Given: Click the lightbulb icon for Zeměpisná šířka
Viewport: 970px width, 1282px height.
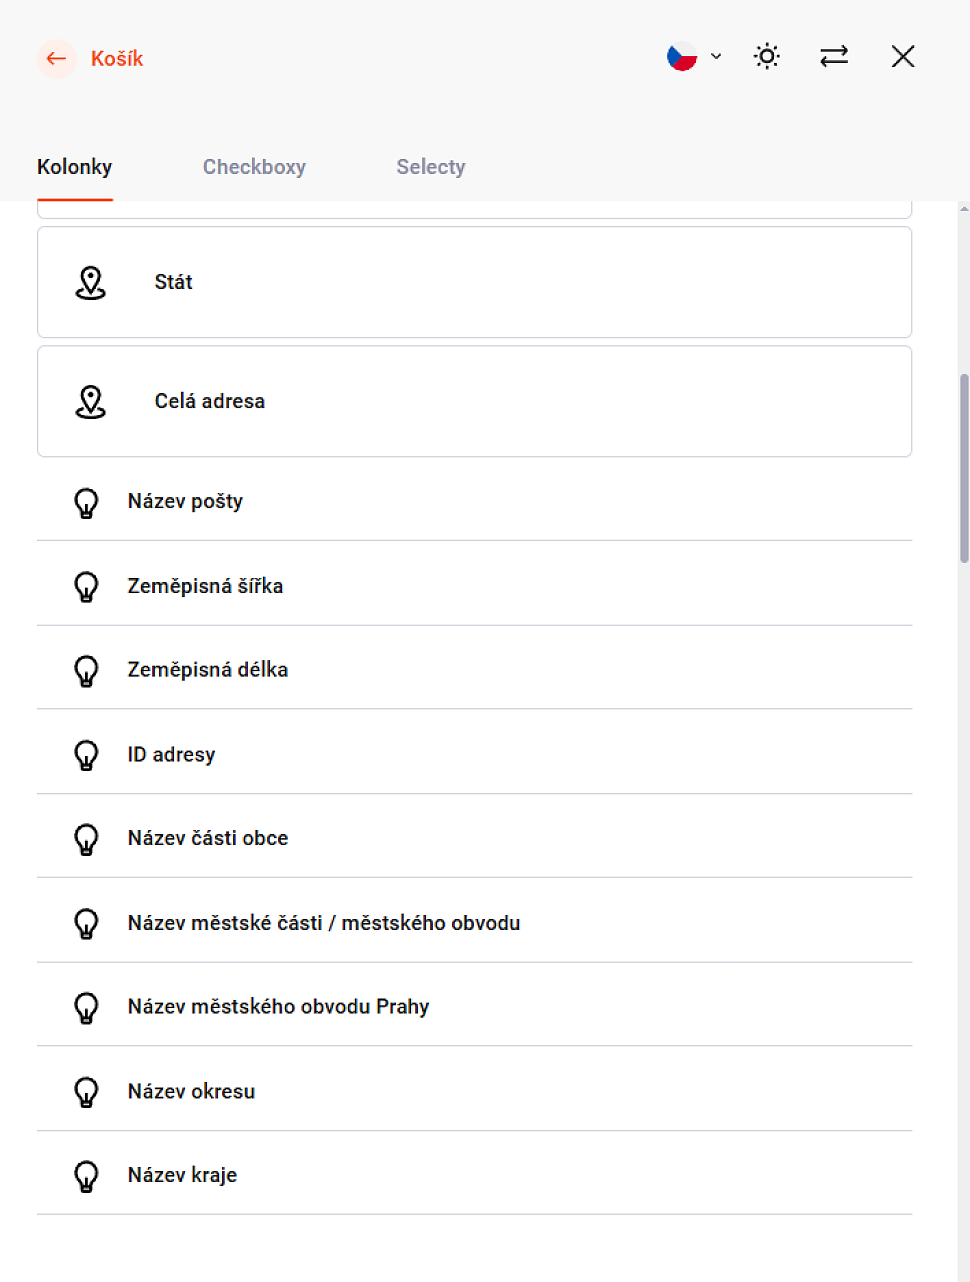Looking at the screenshot, I should coord(87,586).
